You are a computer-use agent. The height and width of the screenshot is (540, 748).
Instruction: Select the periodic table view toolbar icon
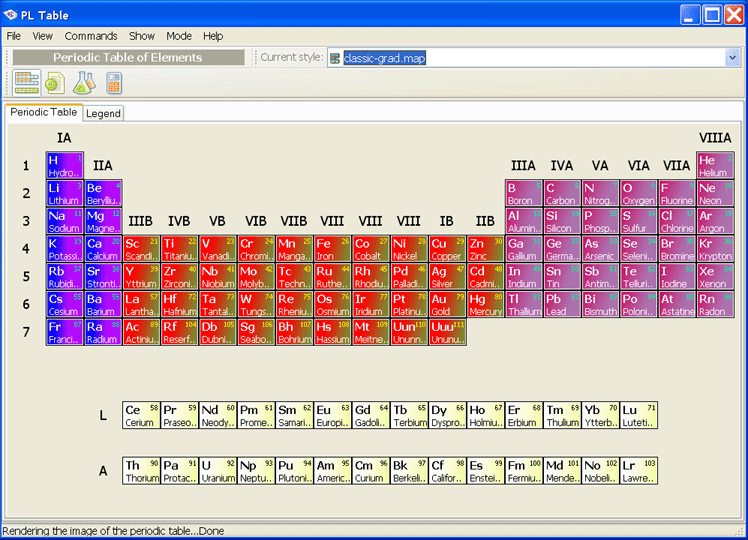26,83
